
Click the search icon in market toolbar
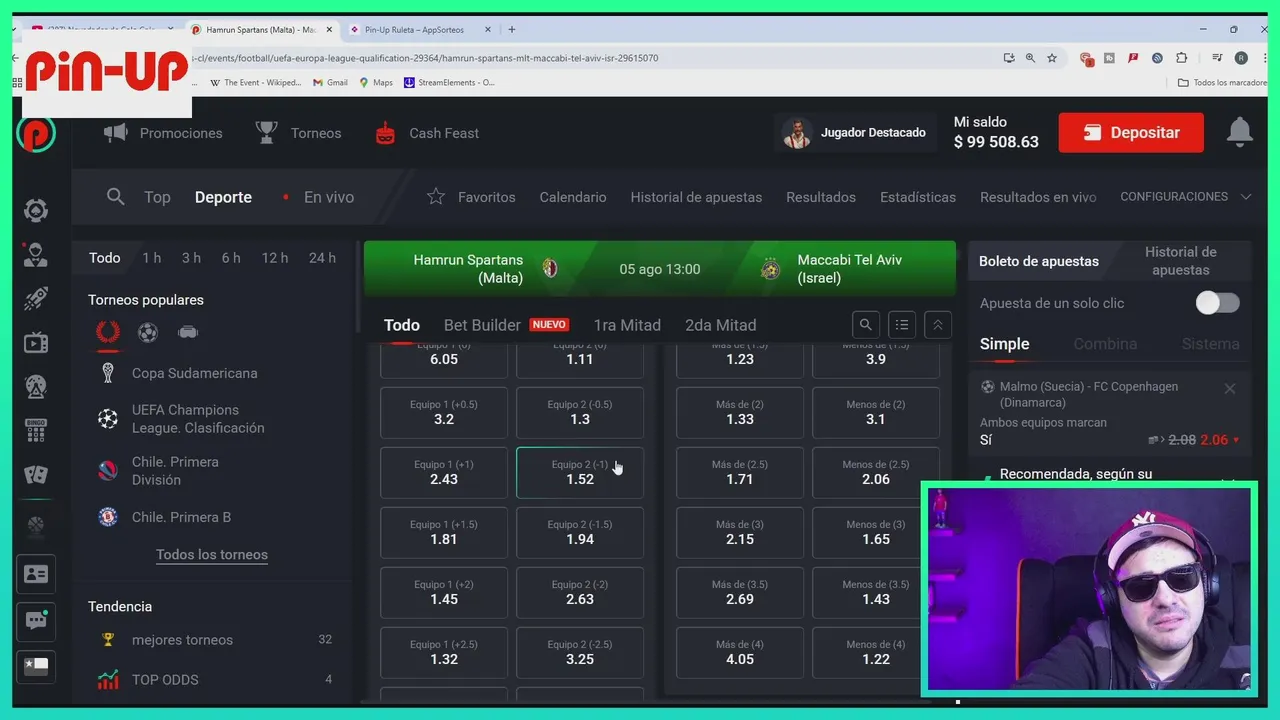pyautogui.click(x=866, y=325)
